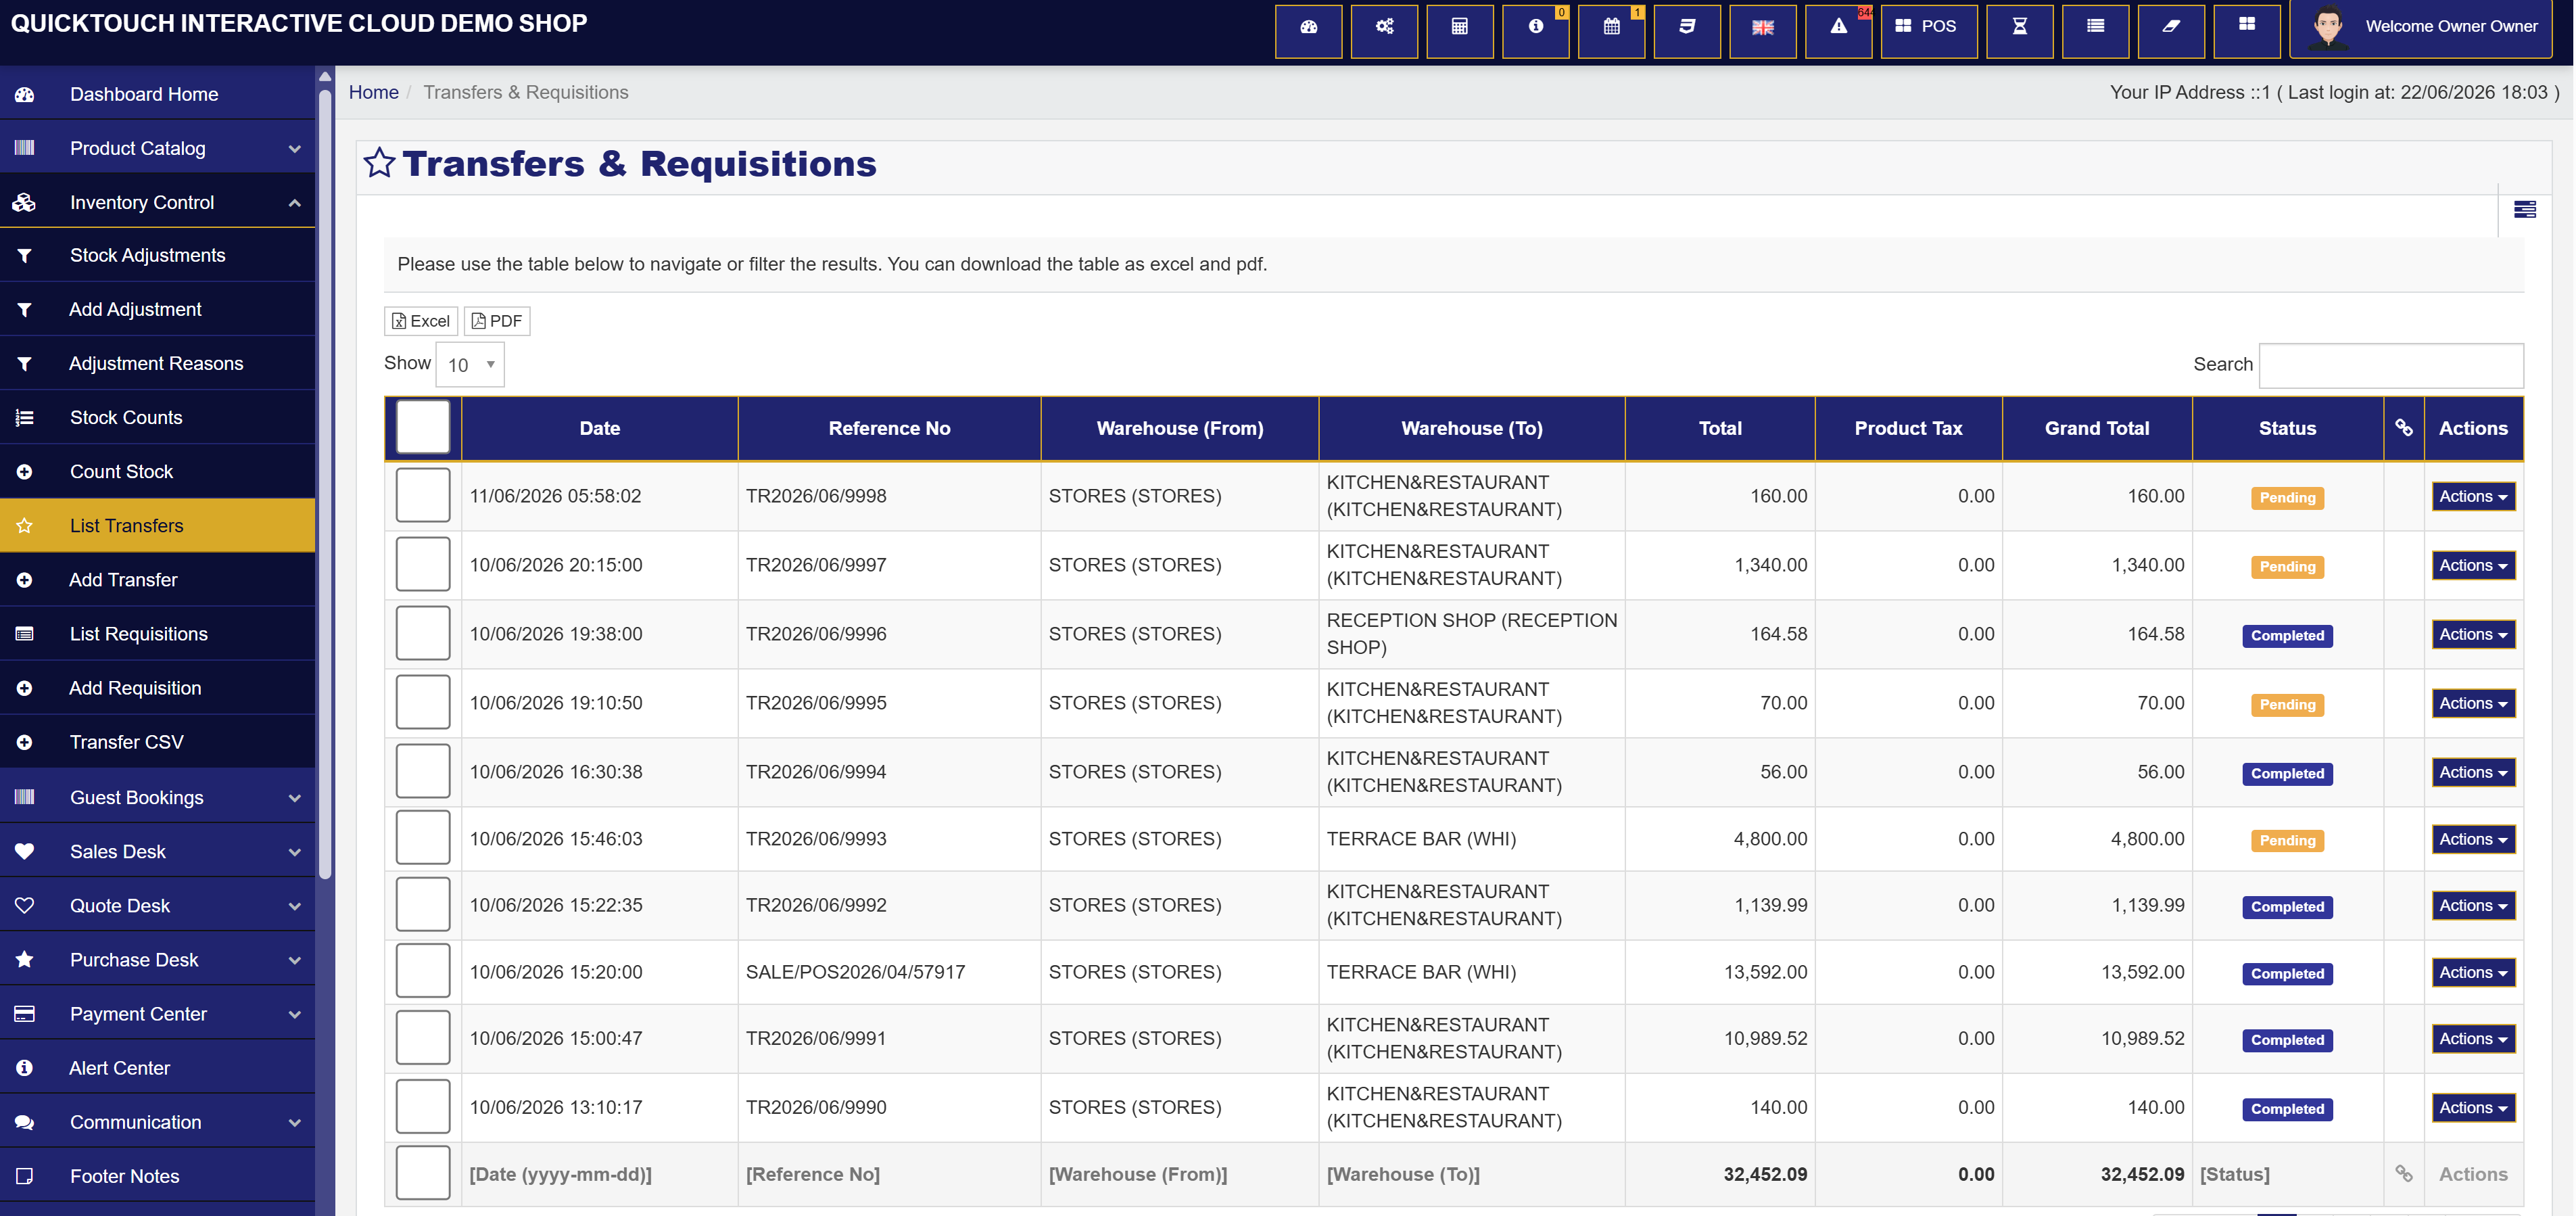Open Stock Adjustments in sidebar

click(158, 255)
